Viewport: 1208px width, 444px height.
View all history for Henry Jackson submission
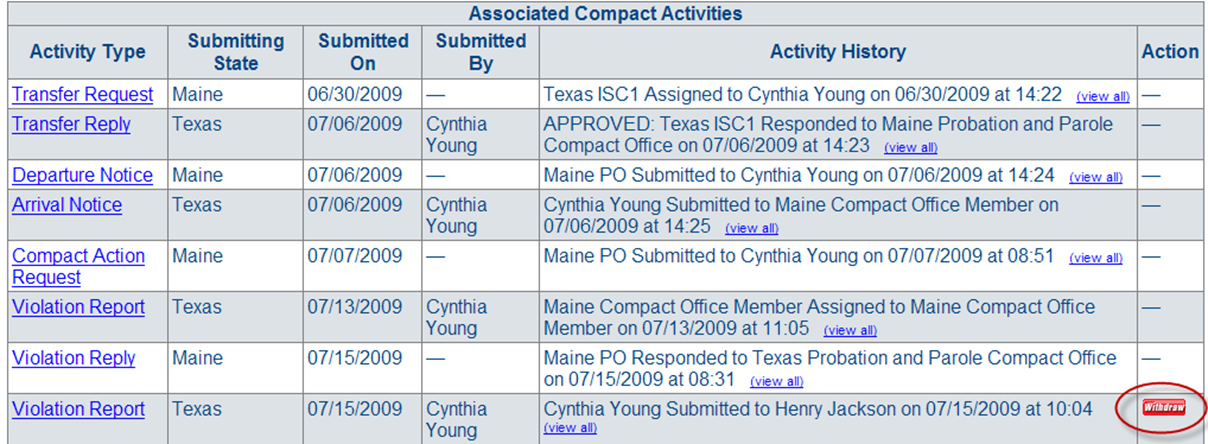[x=570, y=428]
